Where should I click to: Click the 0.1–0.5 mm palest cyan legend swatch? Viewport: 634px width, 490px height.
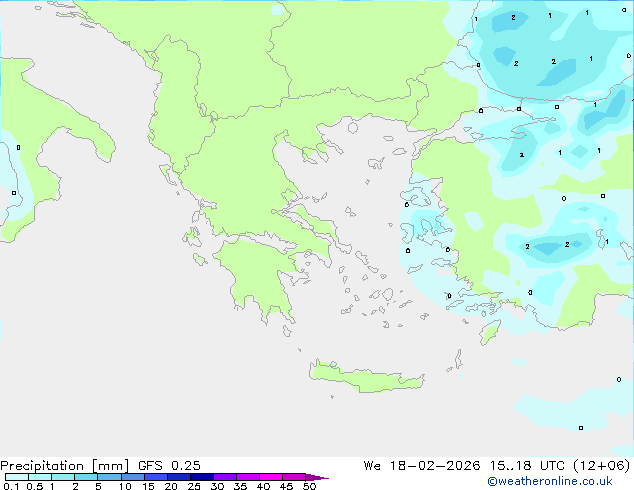[x=17, y=477]
